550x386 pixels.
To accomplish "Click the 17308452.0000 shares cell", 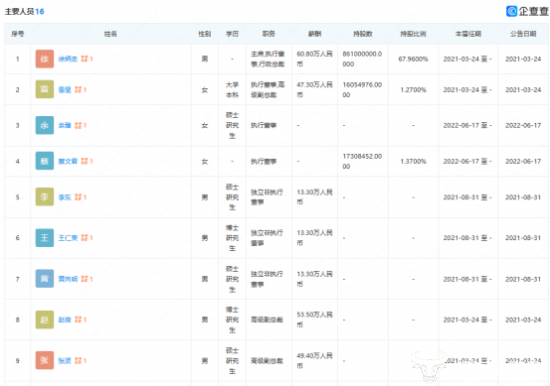I will coord(362,161).
